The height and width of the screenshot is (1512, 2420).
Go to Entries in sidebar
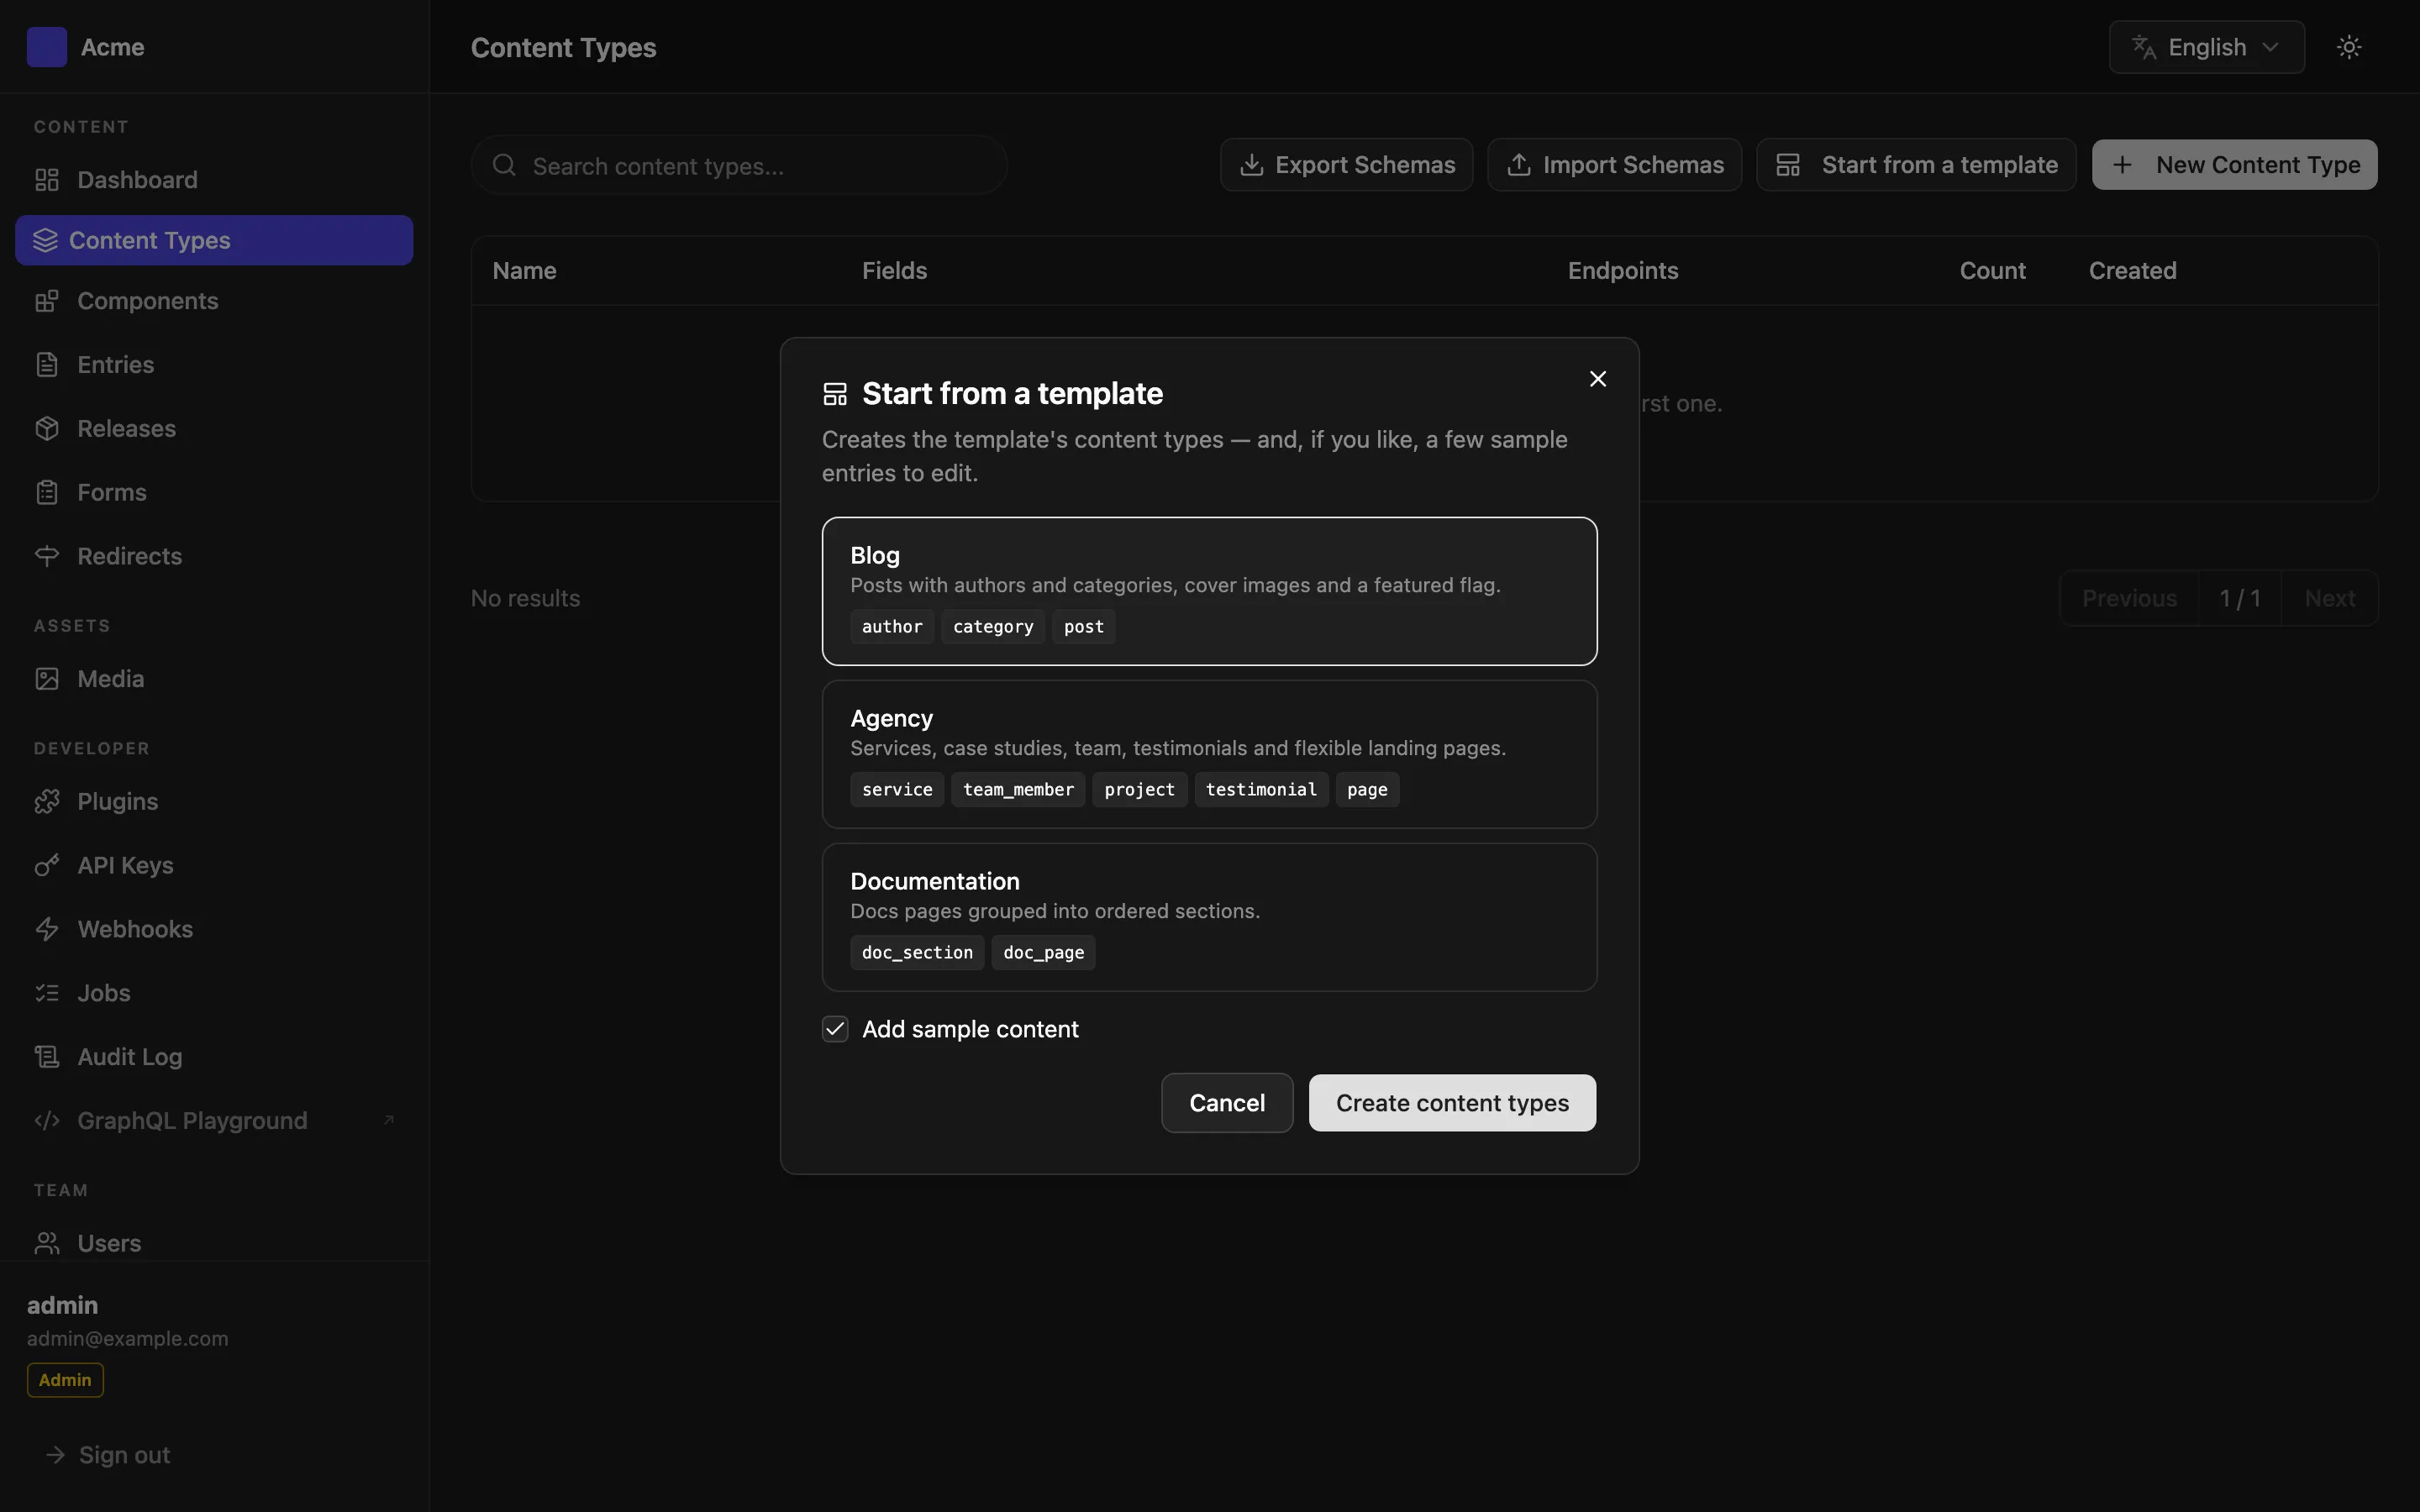point(214,365)
